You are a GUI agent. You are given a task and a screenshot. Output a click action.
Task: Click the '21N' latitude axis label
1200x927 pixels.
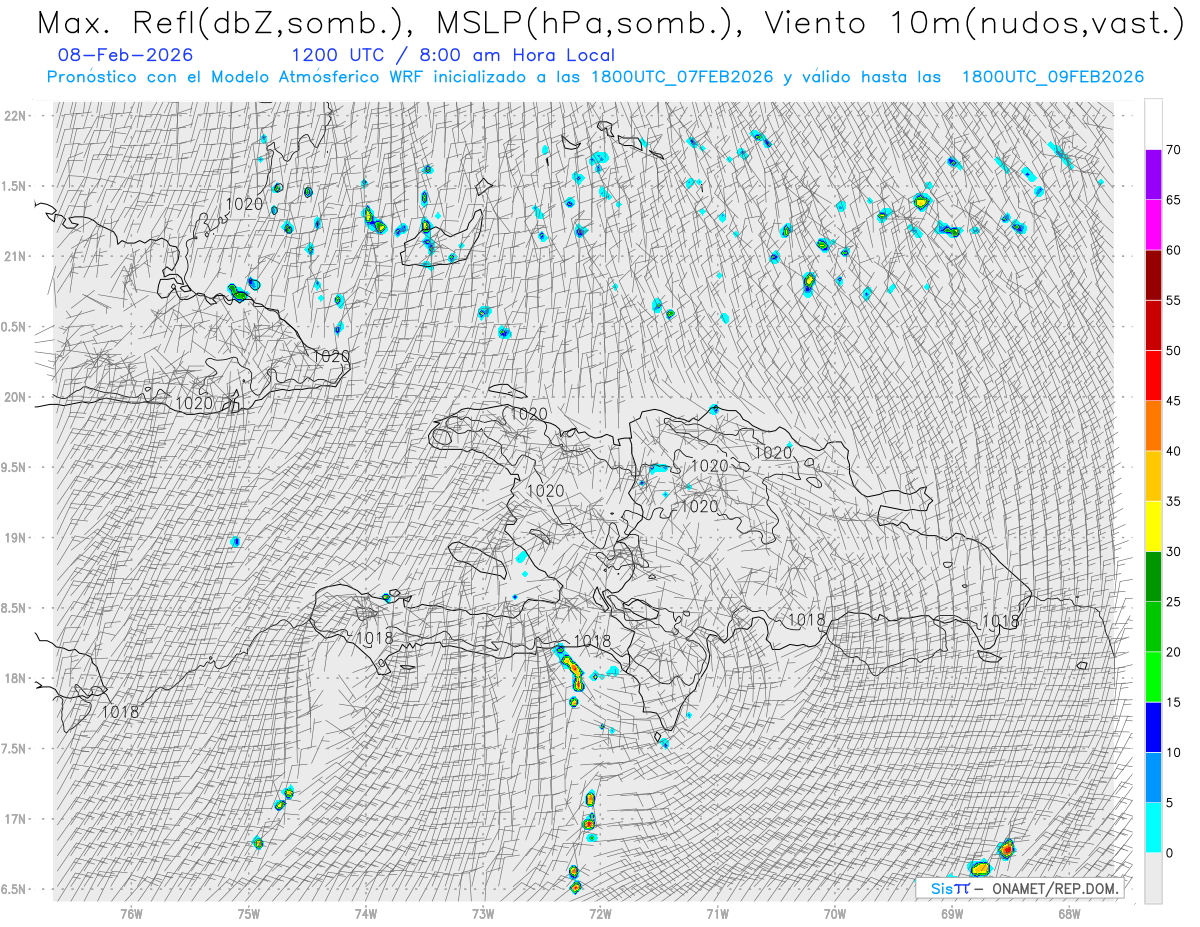click(x=17, y=256)
